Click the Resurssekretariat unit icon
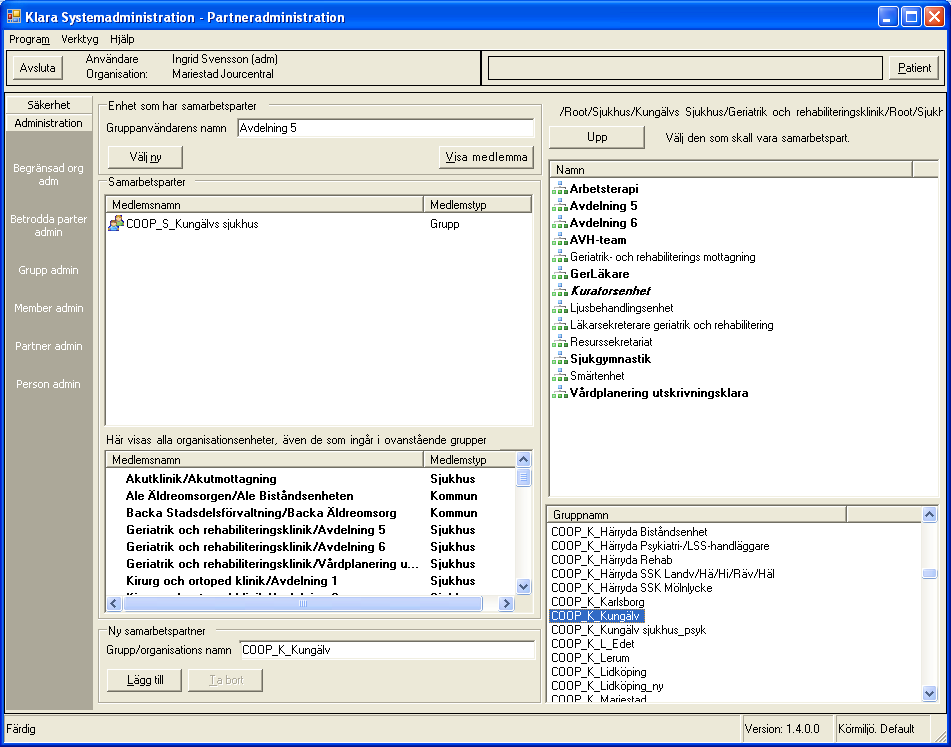This screenshot has width=951, height=747. click(559, 342)
